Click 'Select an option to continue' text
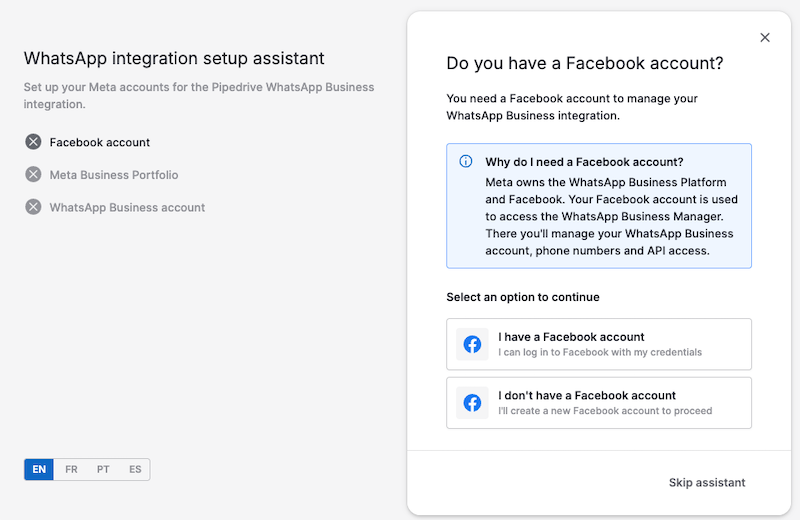Viewport: 800px width, 520px height. (x=523, y=297)
